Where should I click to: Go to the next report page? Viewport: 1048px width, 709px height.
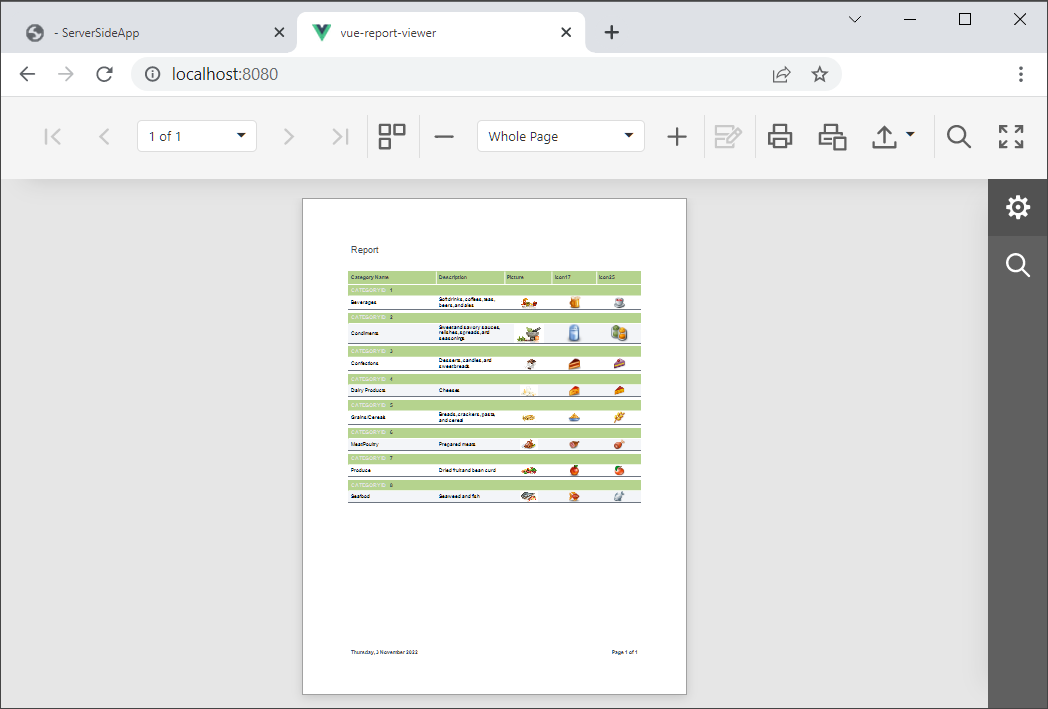click(x=288, y=136)
